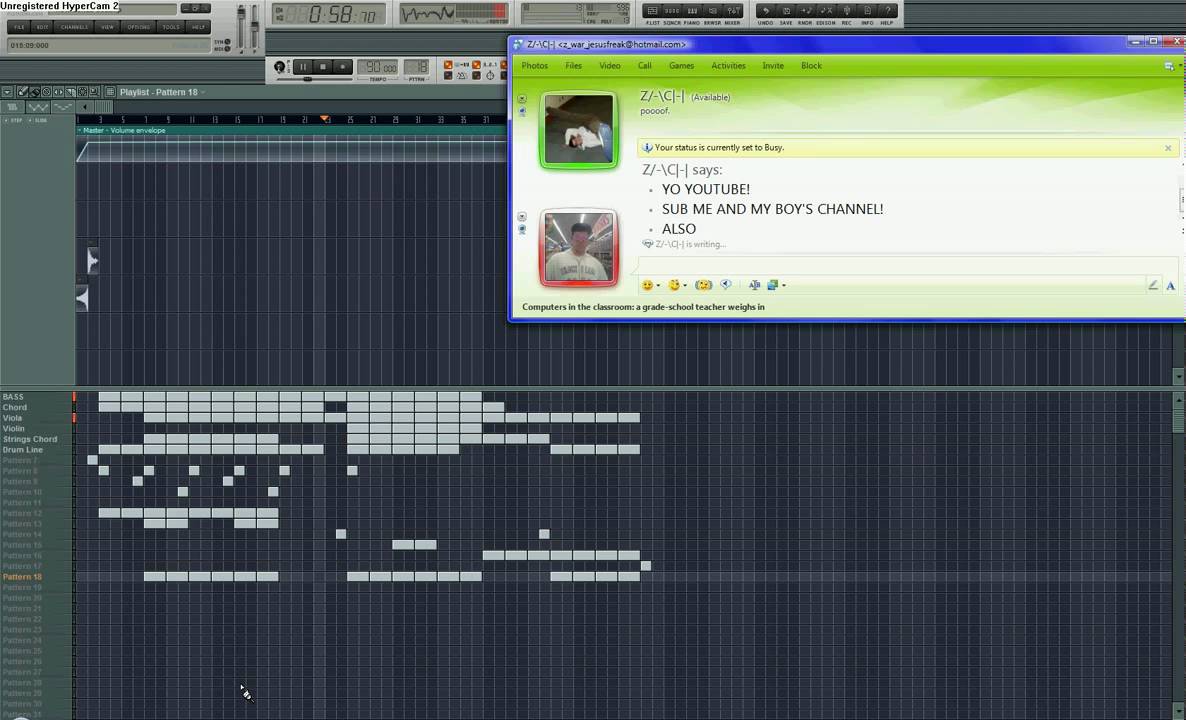
Task: Click the RNDR render shortcut icon
Action: [806, 11]
